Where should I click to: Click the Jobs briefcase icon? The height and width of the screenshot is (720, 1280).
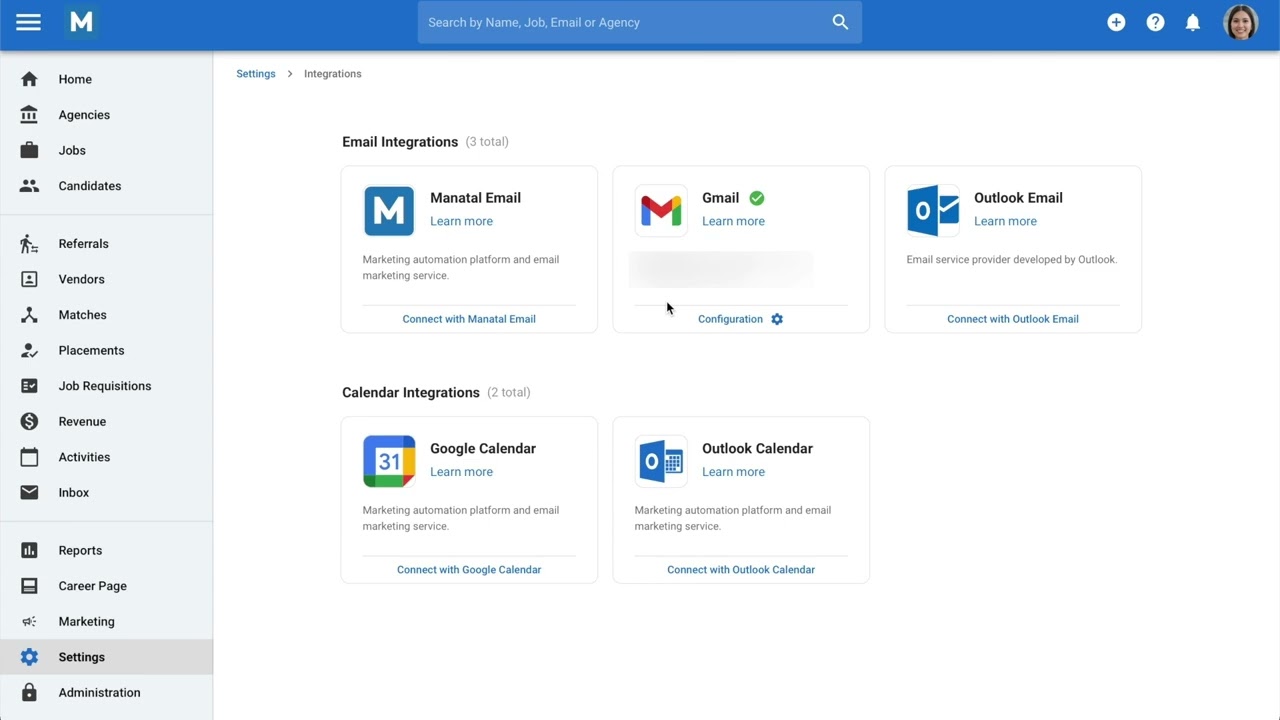(29, 150)
